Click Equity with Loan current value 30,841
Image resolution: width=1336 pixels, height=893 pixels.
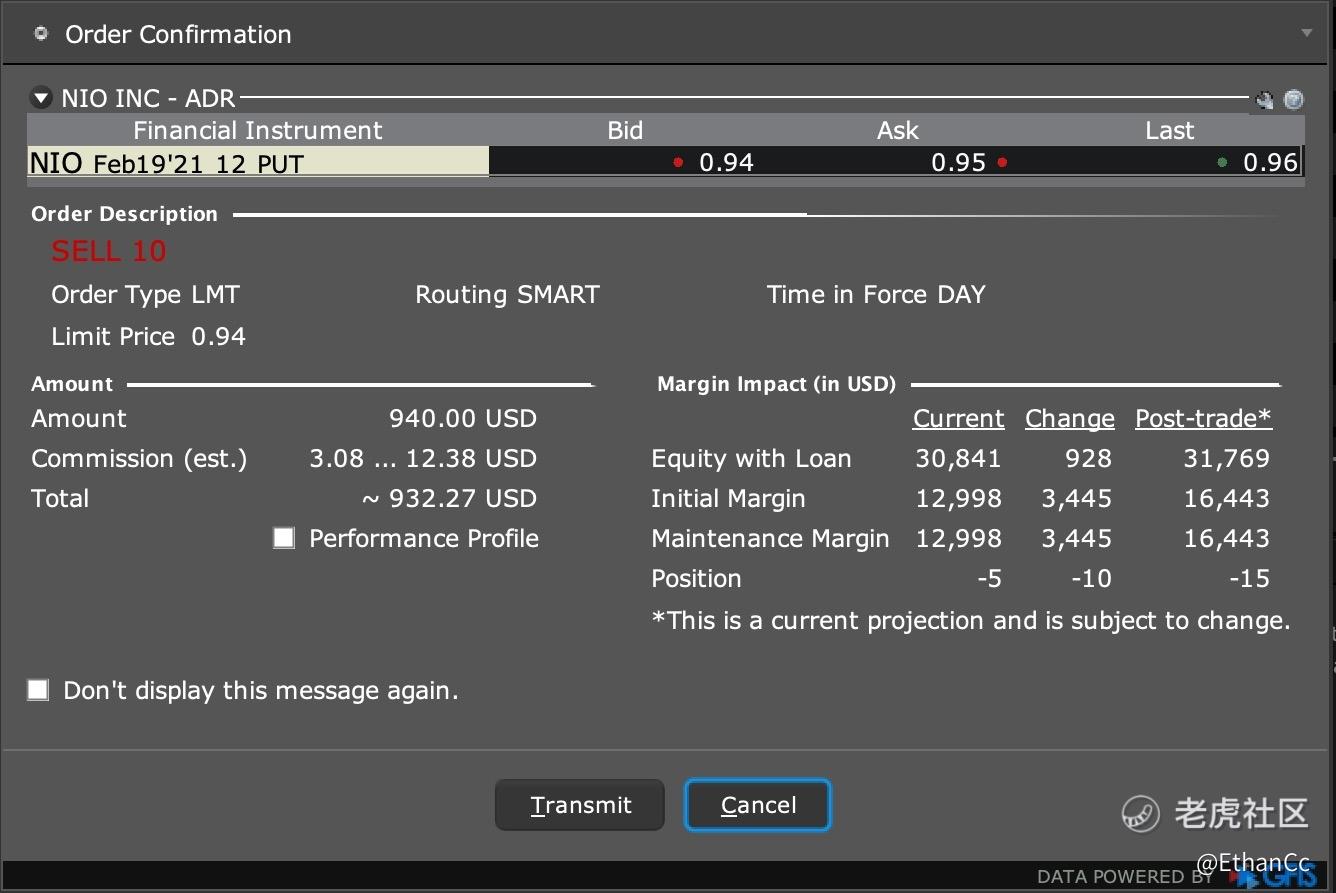pos(958,458)
